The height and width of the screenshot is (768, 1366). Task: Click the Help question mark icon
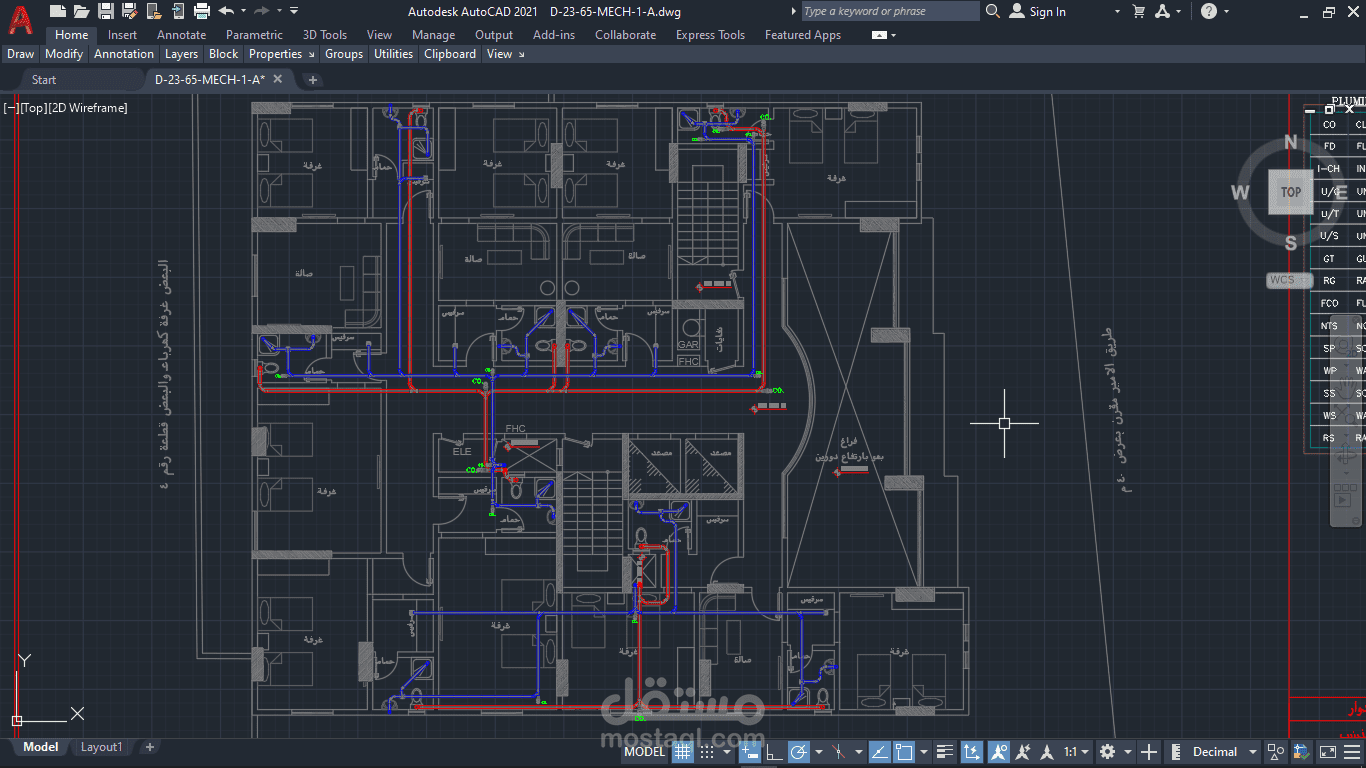click(1209, 11)
